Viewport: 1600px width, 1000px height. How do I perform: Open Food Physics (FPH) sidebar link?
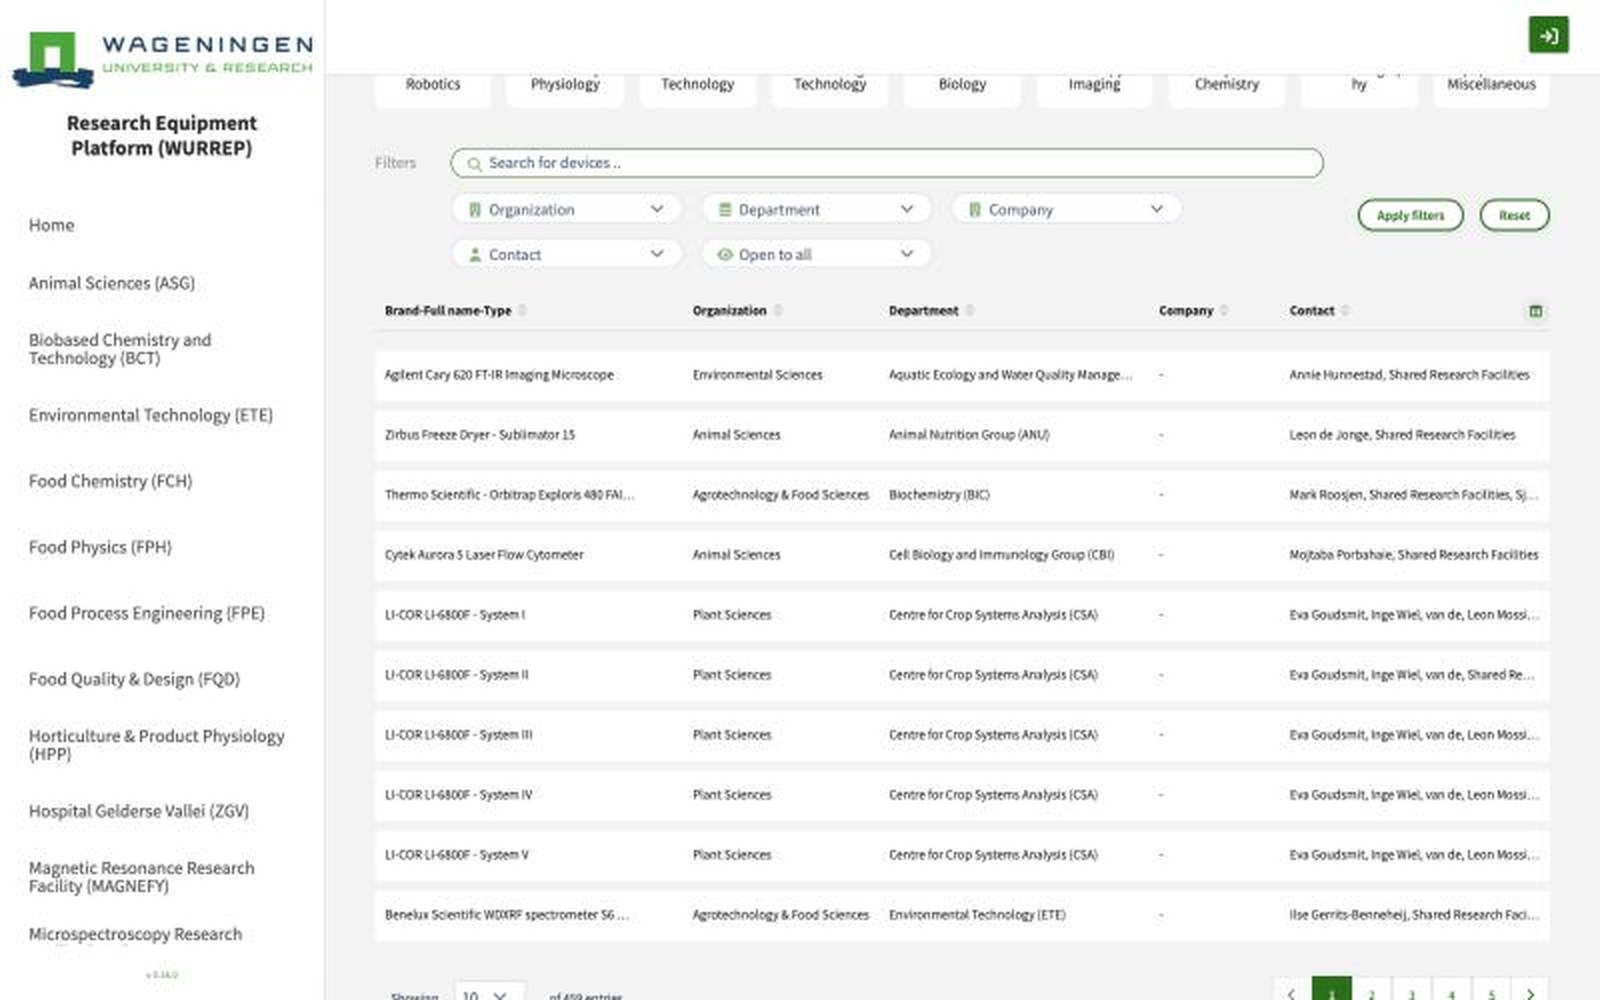click(x=100, y=547)
